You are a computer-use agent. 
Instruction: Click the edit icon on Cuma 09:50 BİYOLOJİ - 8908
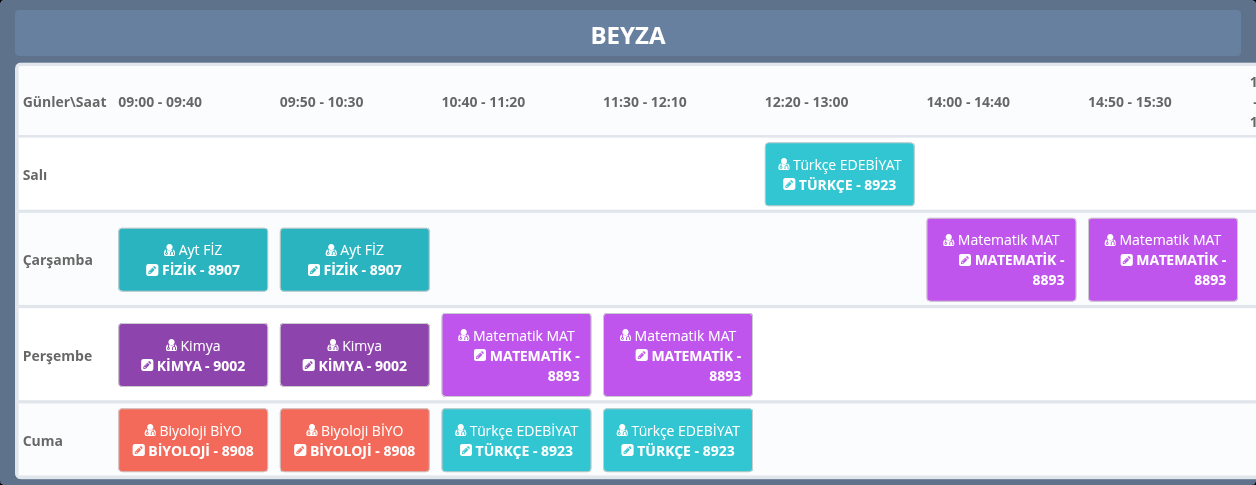[x=301, y=451]
